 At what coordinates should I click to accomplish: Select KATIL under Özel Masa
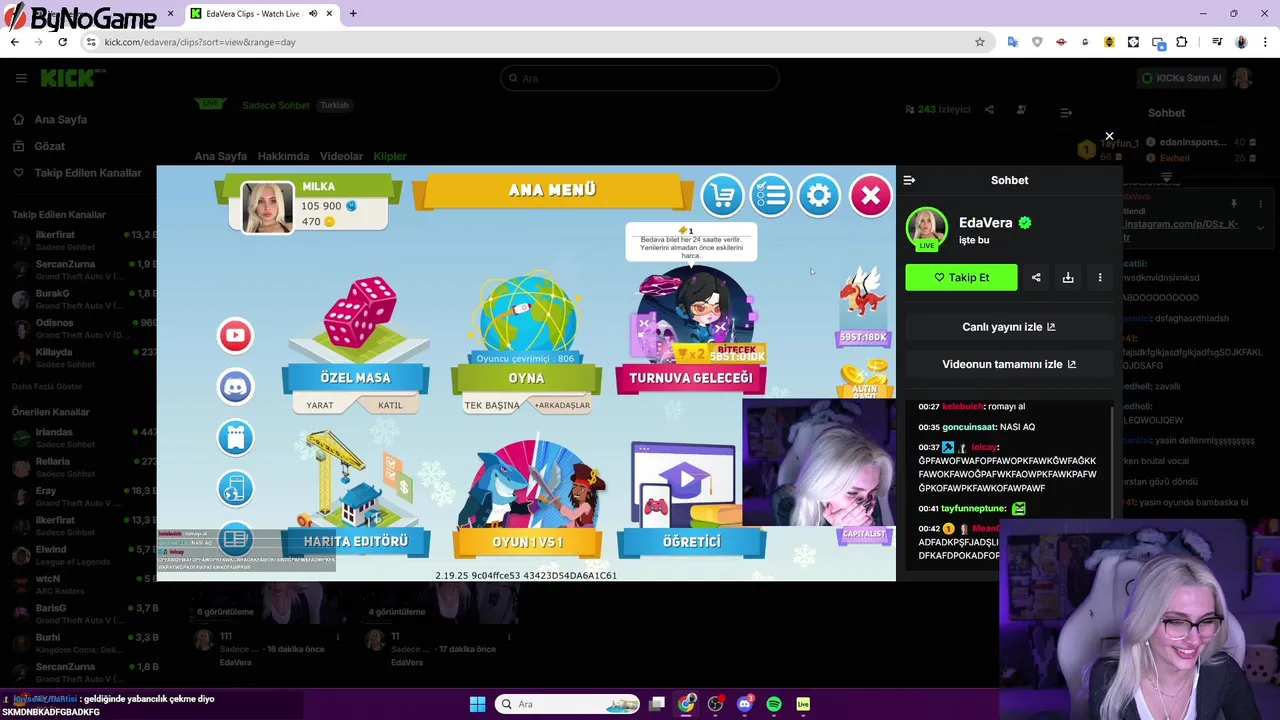point(390,405)
